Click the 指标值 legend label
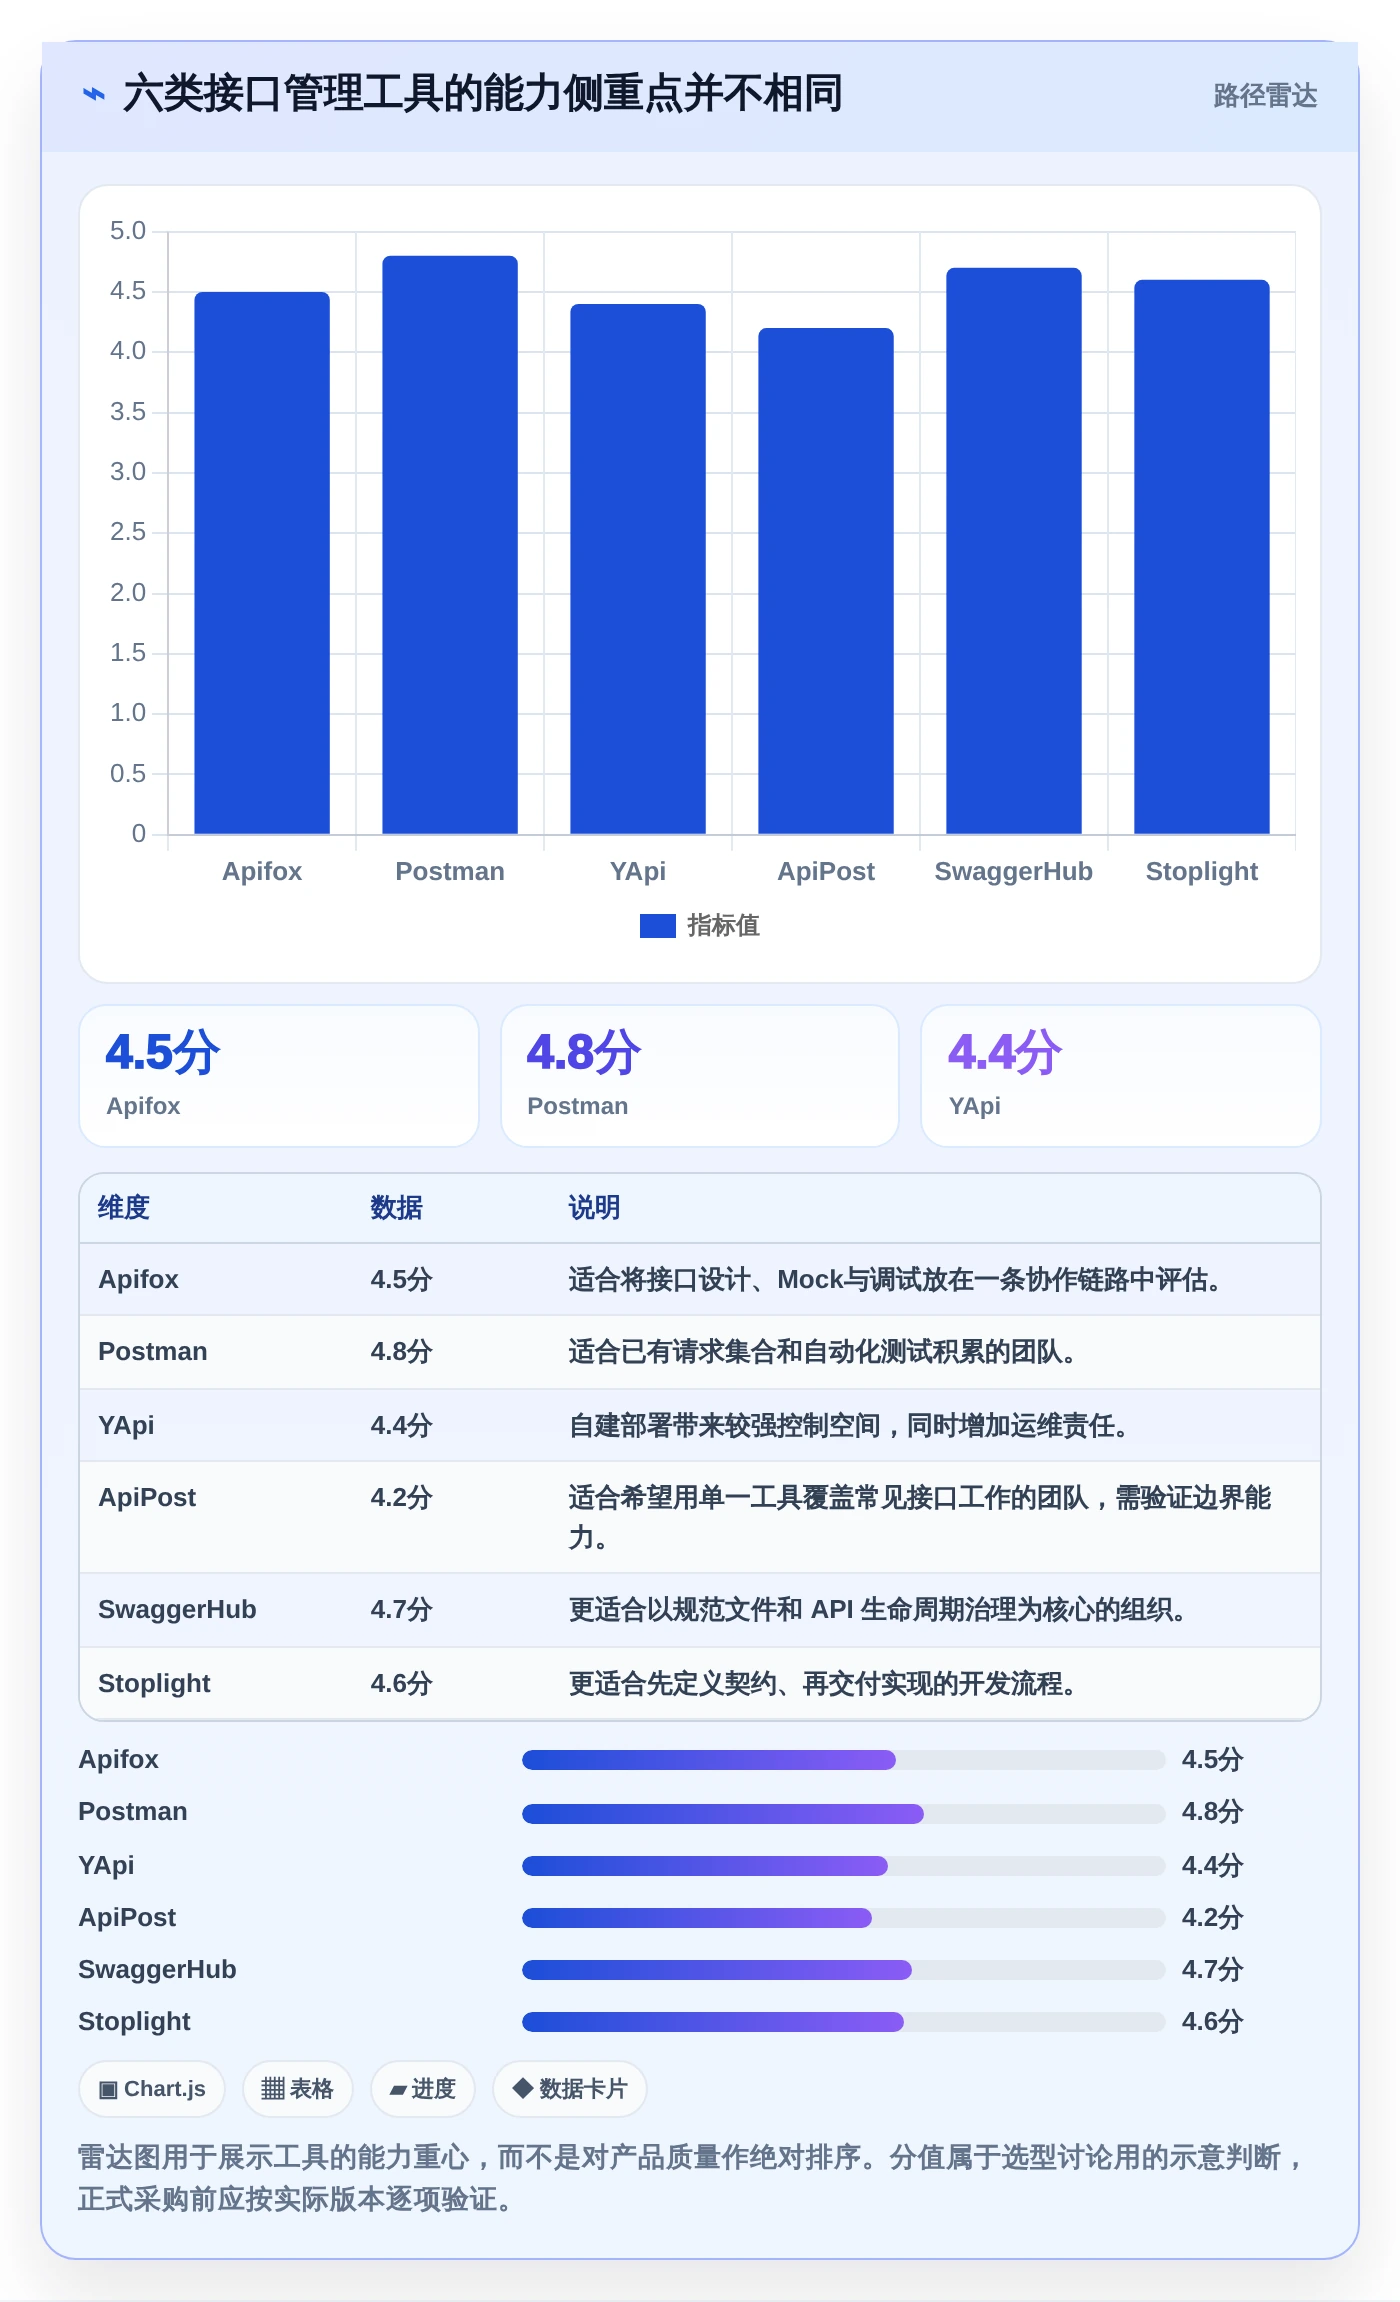 (723, 926)
